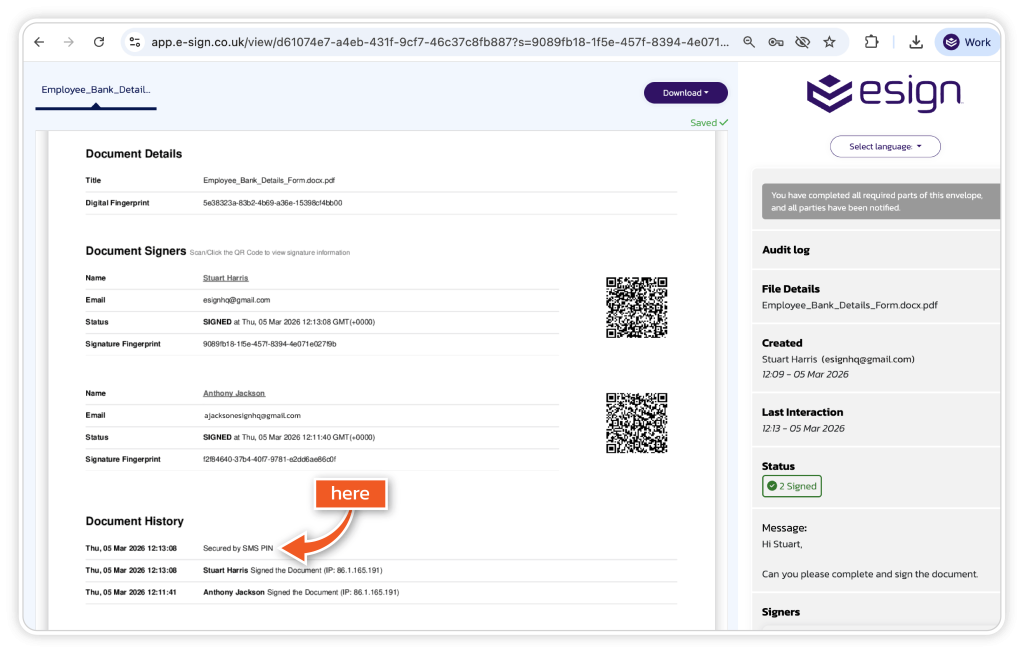Reload the page with the refresh icon
Image resolution: width=1024 pixels, height=654 pixels.
click(x=99, y=42)
